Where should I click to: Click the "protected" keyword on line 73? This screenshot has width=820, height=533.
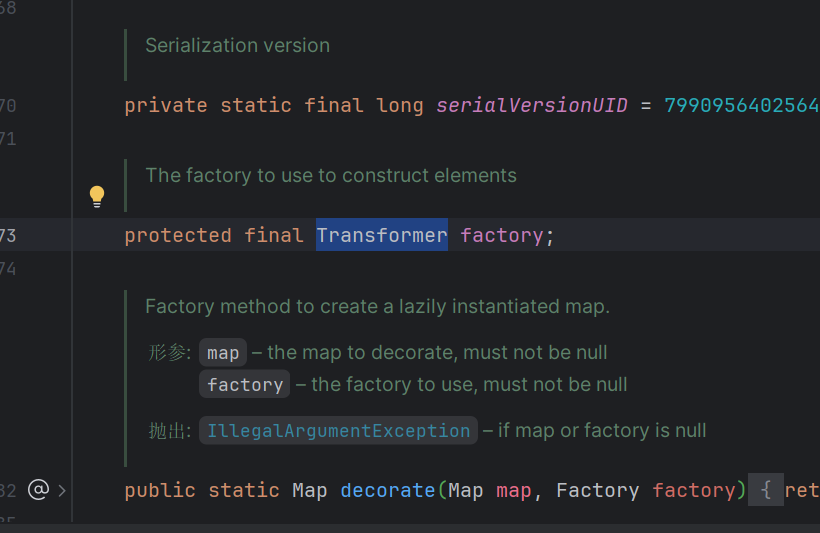178,236
